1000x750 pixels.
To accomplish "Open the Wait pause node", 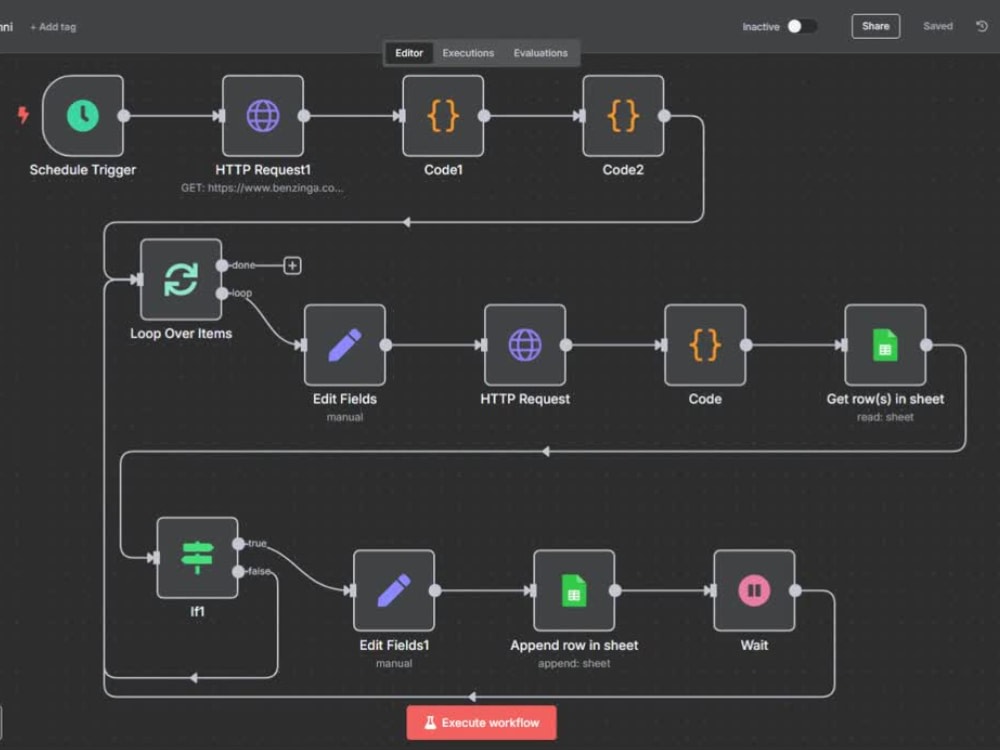I will point(754,591).
